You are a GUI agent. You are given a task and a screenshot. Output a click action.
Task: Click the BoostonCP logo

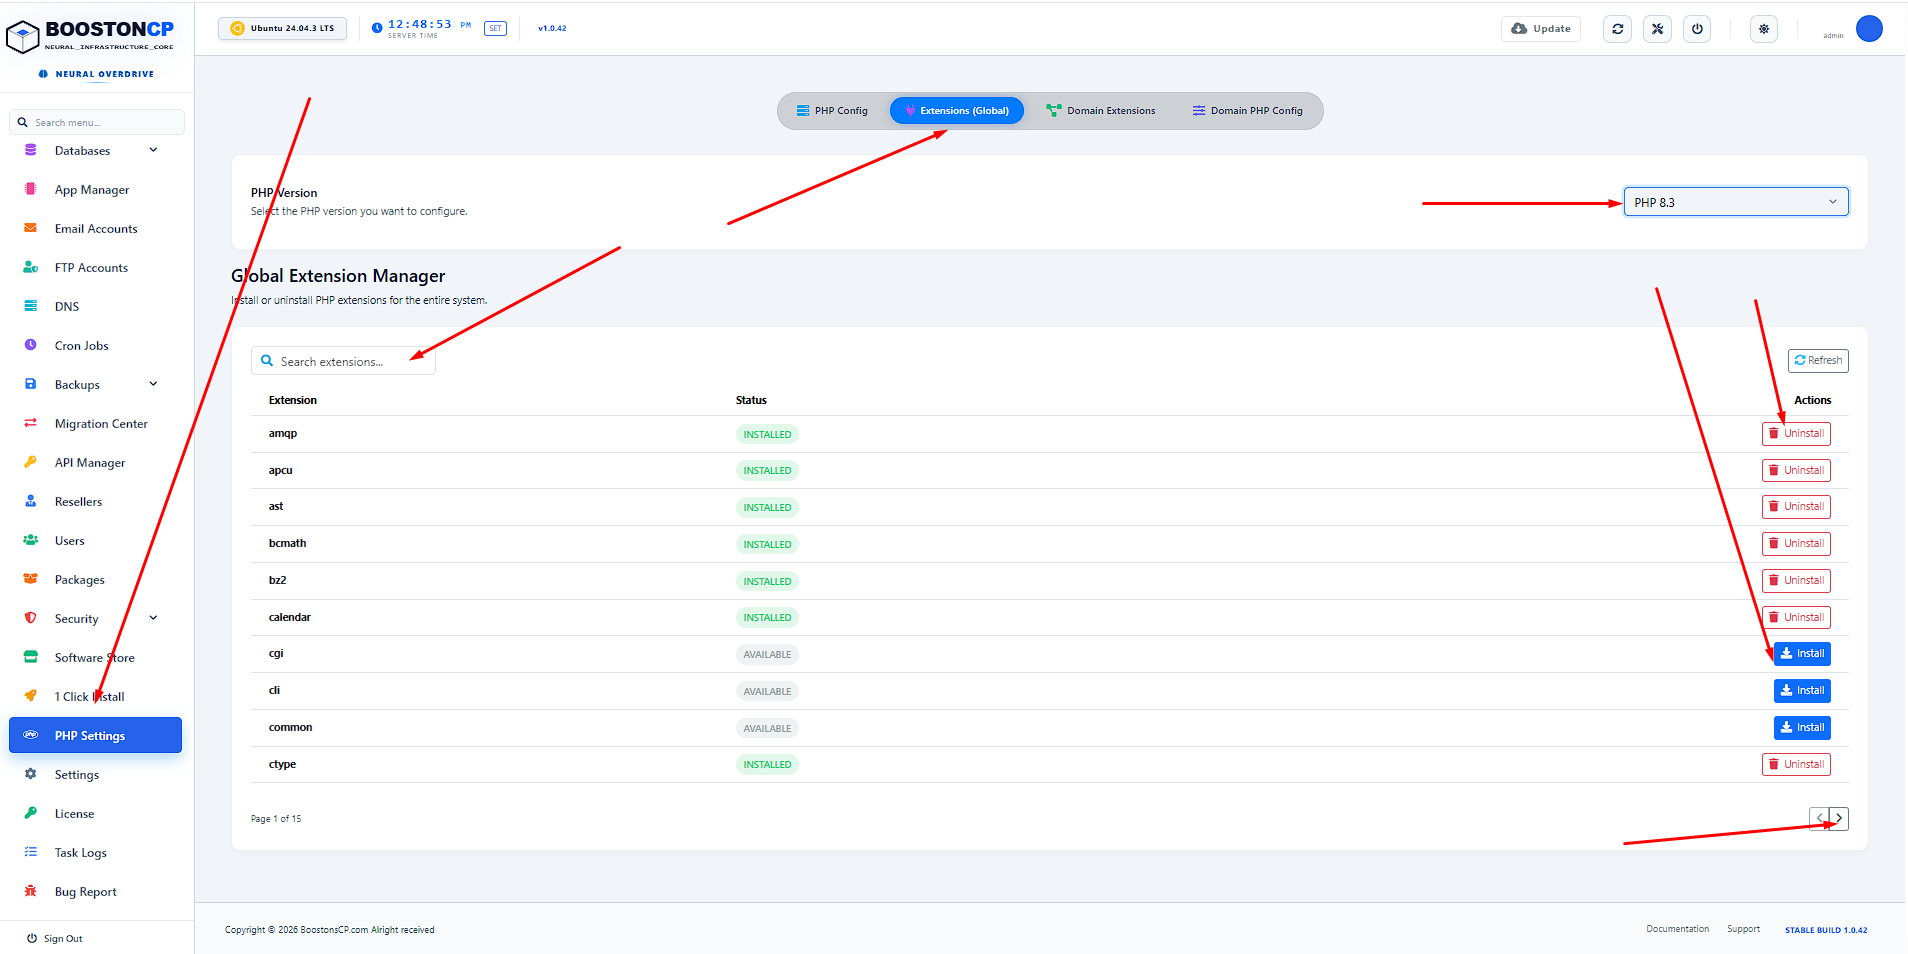tap(90, 36)
